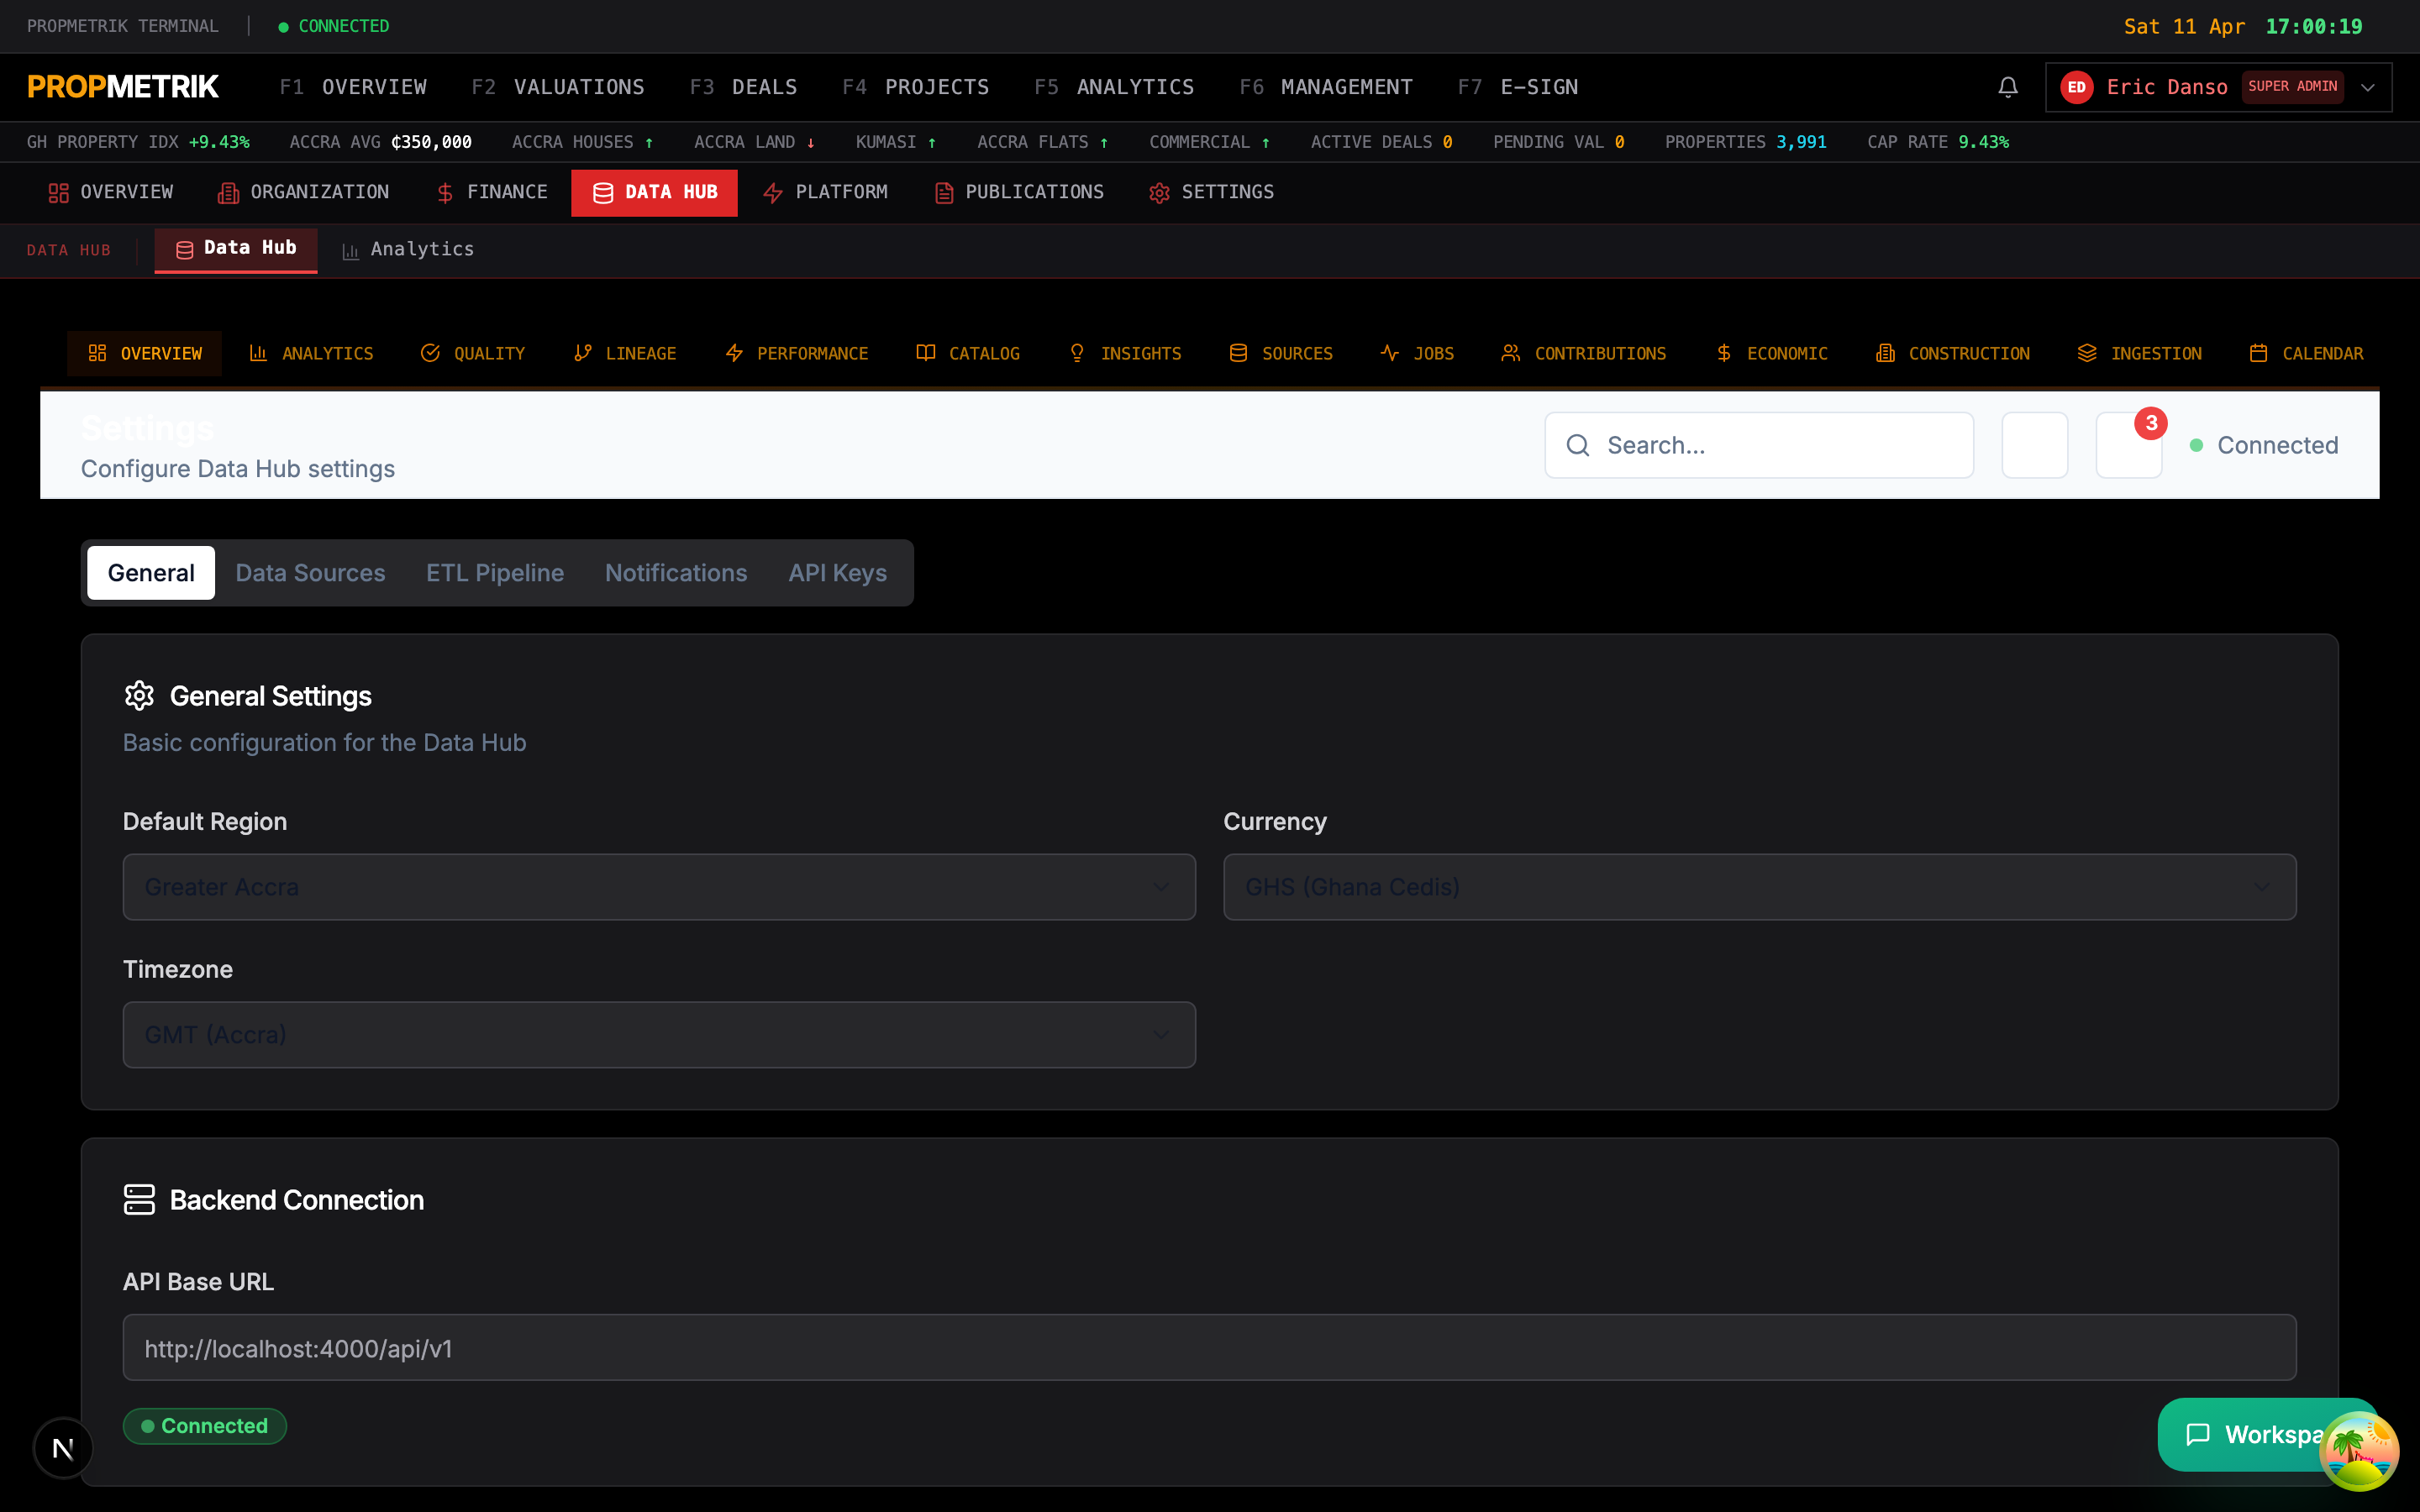Viewport: 2420px width, 1512px height.
Task: Open the API Keys tab
Action: (x=838, y=573)
